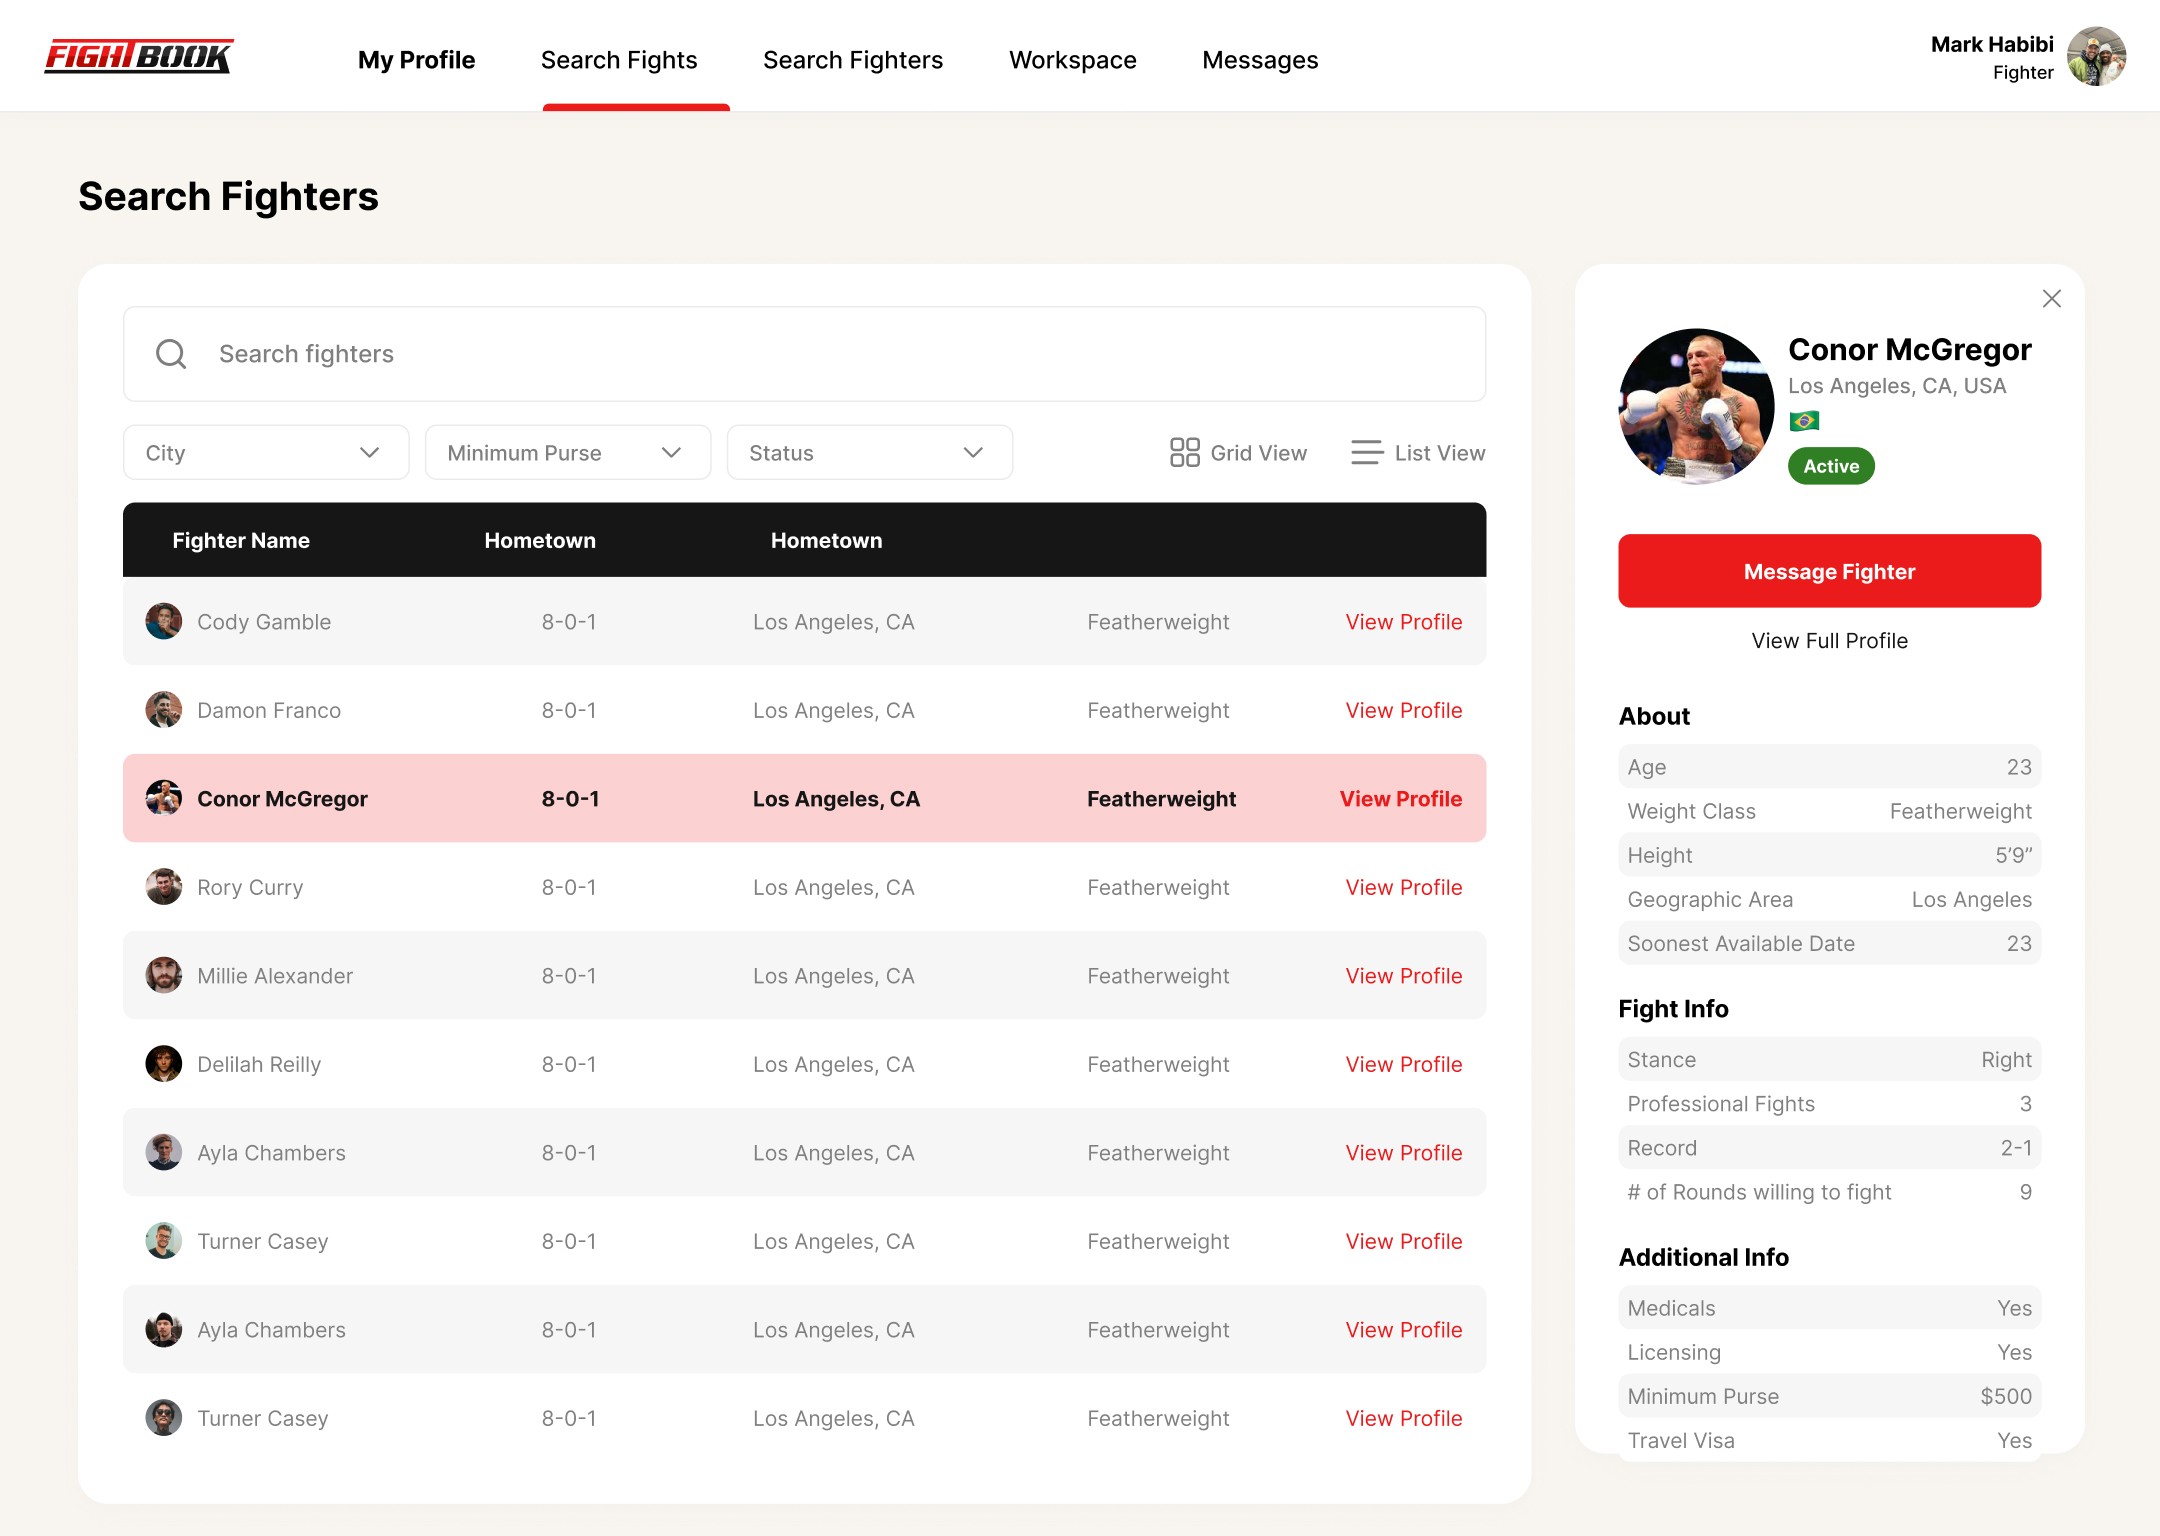View Profile for Delilah Reilly
The height and width of the screenshot is (1536, 2160).
pyautogui.click(x=1404, y=1064)
